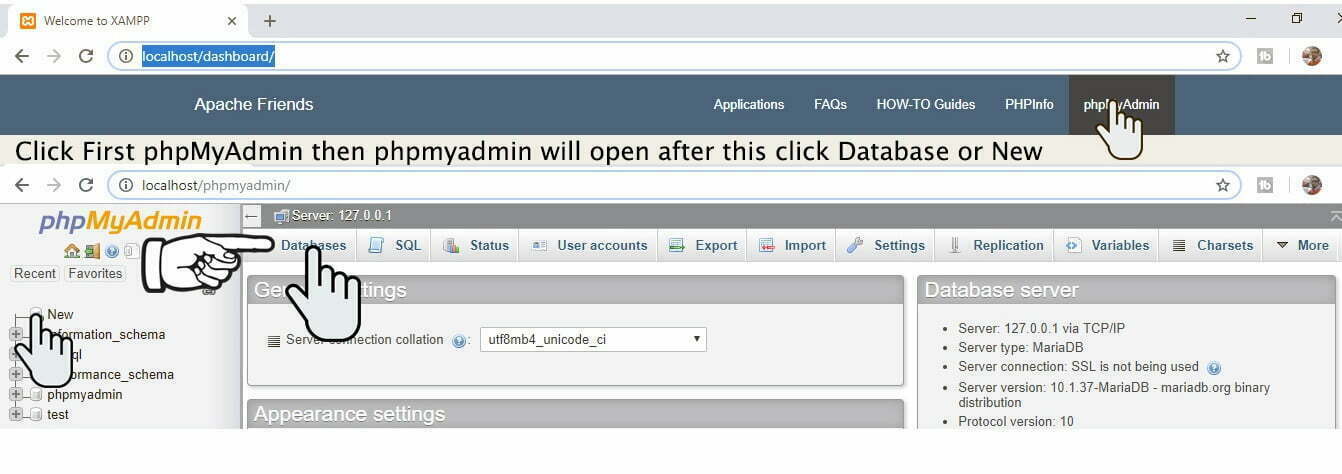Bookmark the localhost/dashboard page with star

[1222, 56]
